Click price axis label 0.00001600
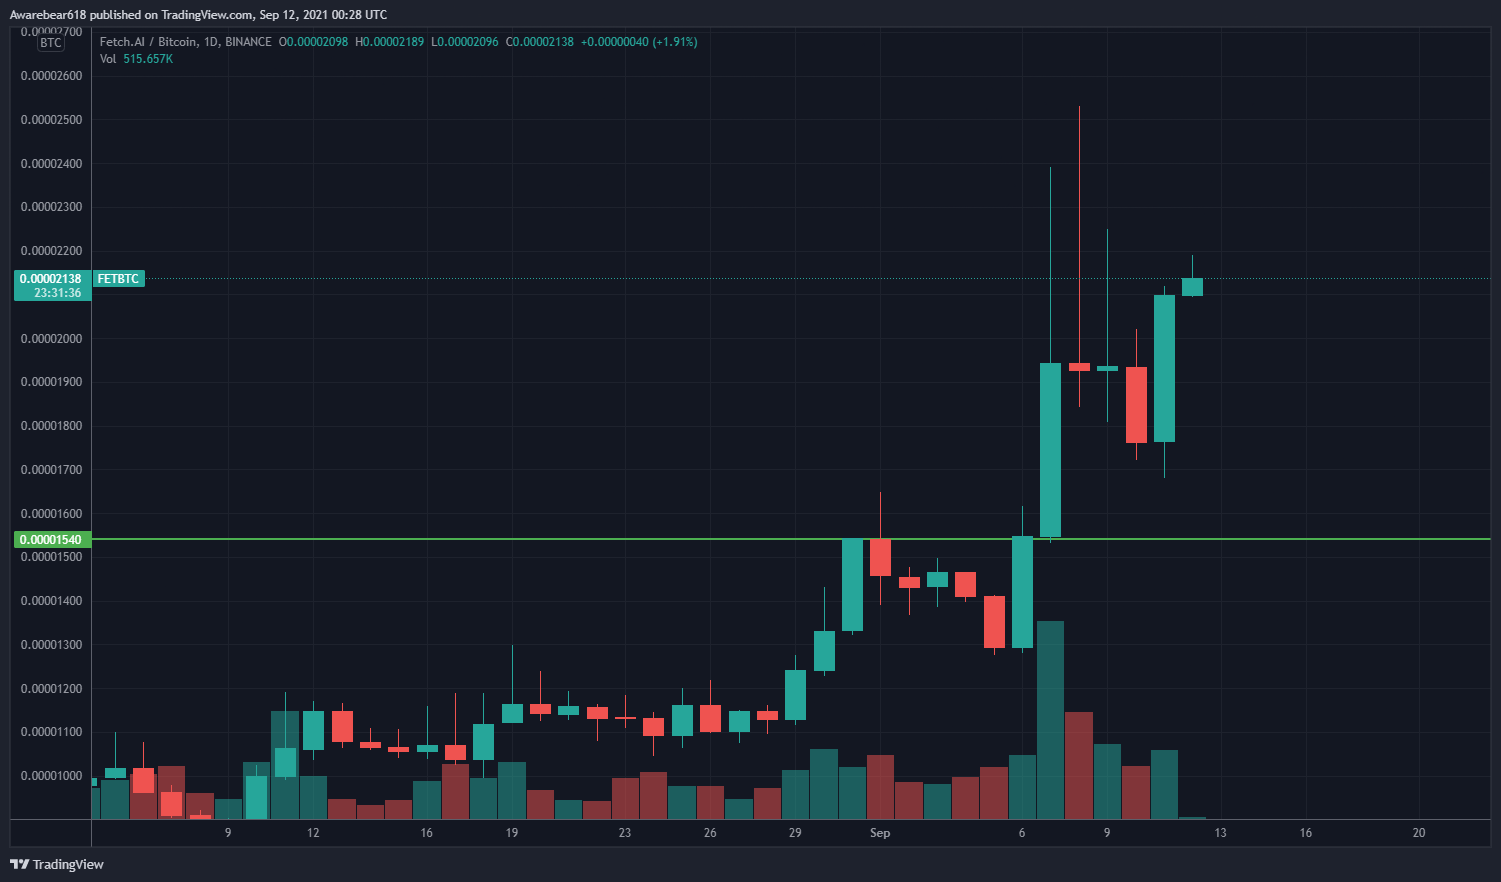This screenshot has width=1501, height=882. [51, 514]
